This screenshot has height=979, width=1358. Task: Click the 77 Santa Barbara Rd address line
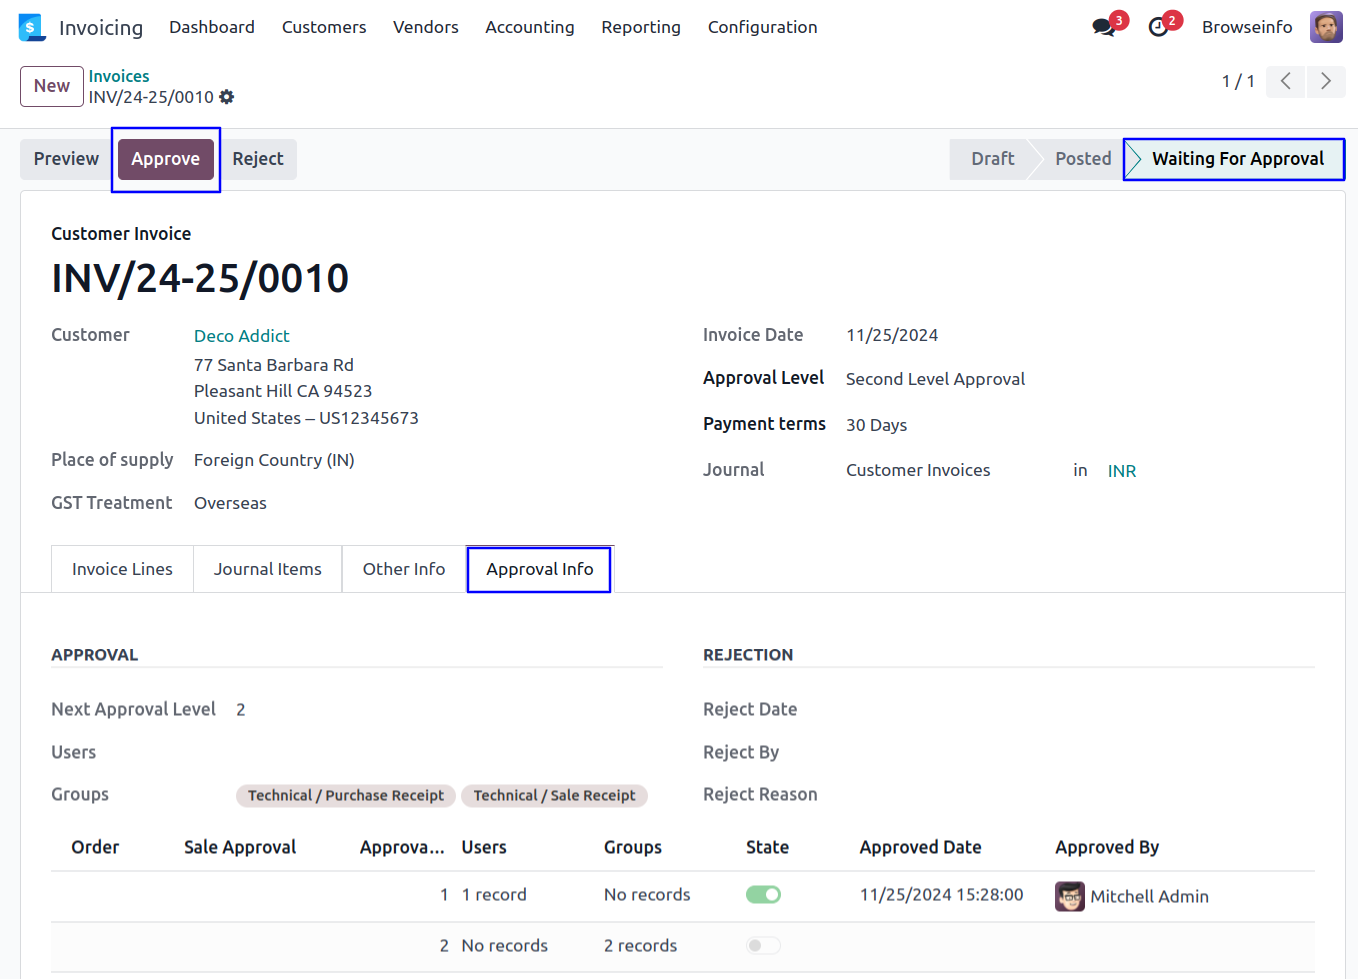pos(274,365)
